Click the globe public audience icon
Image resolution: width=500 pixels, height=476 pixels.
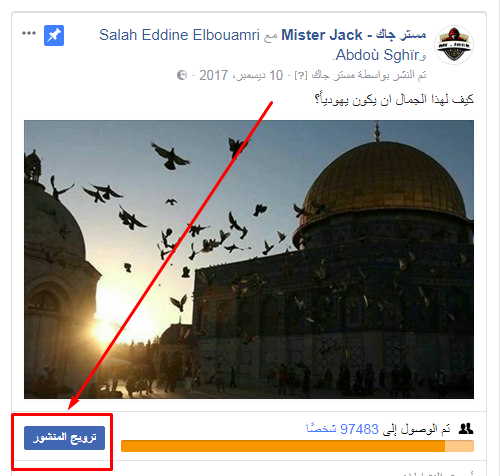coord(182,75)
